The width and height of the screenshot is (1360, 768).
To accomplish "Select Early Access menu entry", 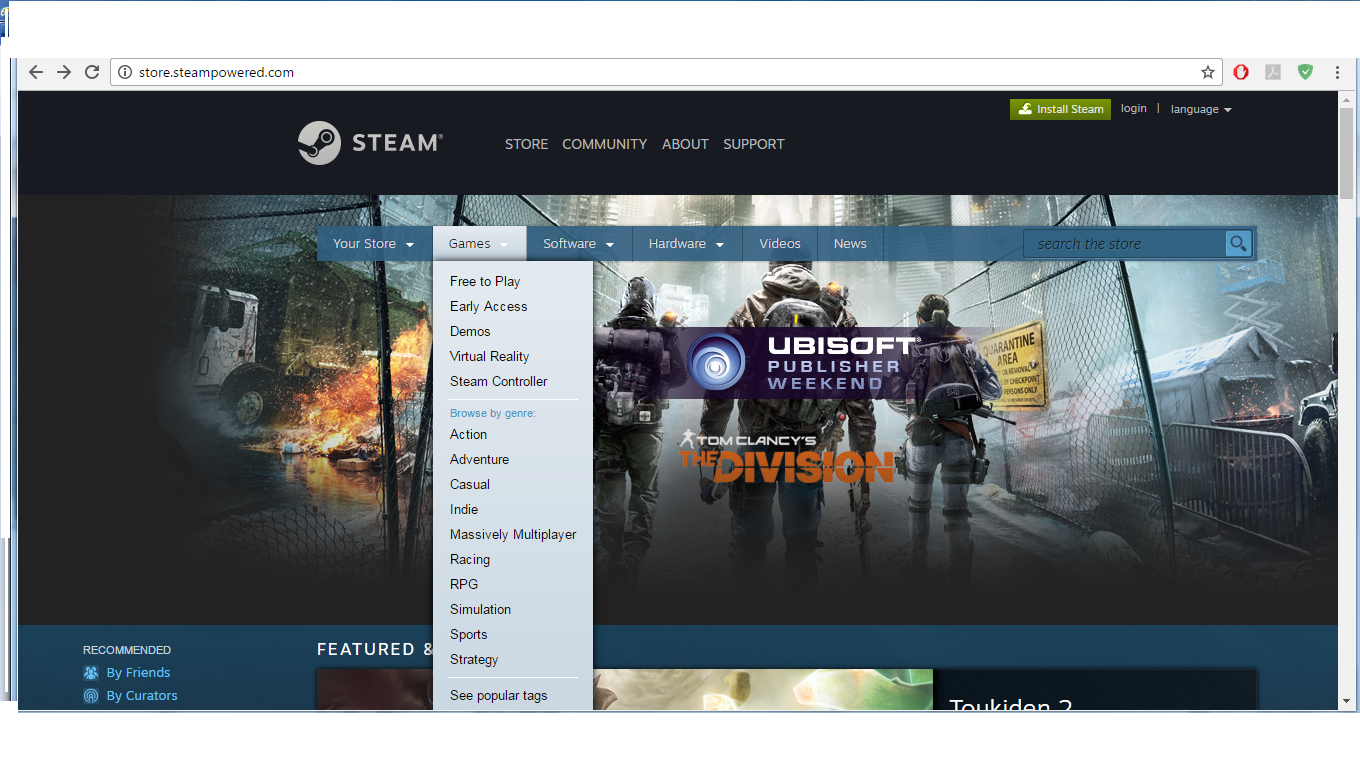I will click(x=488, y=306).
